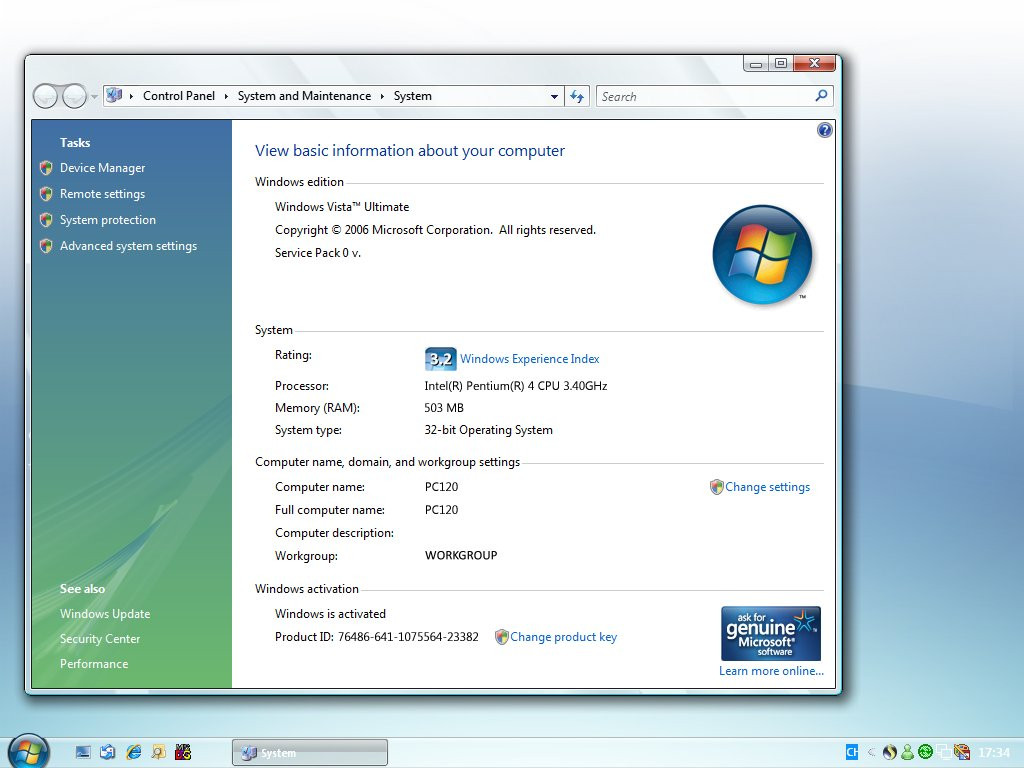
Task: Click the tray icon left of the clock
Action: pos(962,752)
